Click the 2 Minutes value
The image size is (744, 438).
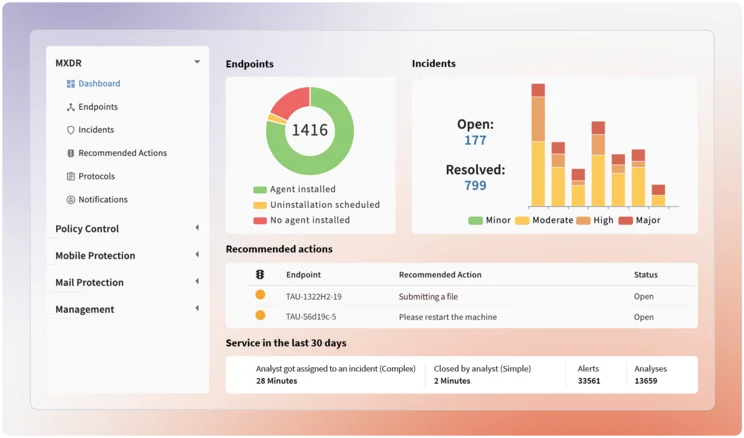[x=452, y=381]
